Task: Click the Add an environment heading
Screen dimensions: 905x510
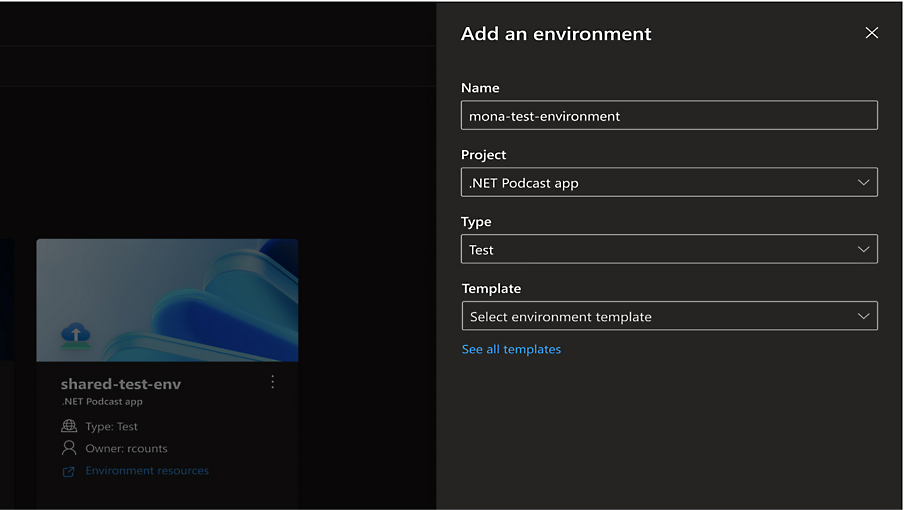Action: (x=556, y=34)
